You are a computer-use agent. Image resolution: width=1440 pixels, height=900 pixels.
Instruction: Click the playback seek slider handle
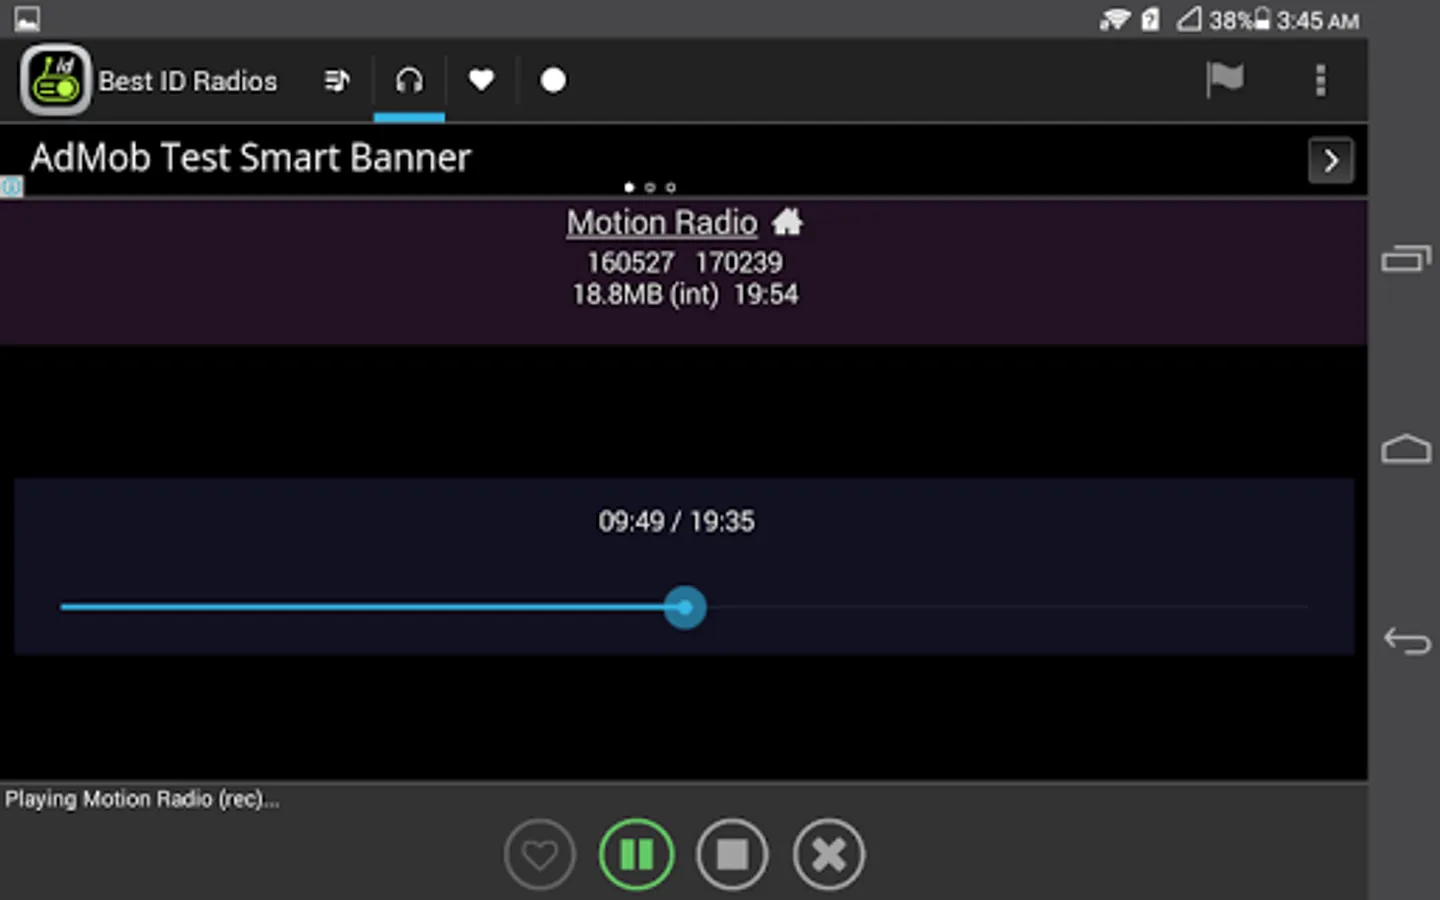tap(685, 607)
